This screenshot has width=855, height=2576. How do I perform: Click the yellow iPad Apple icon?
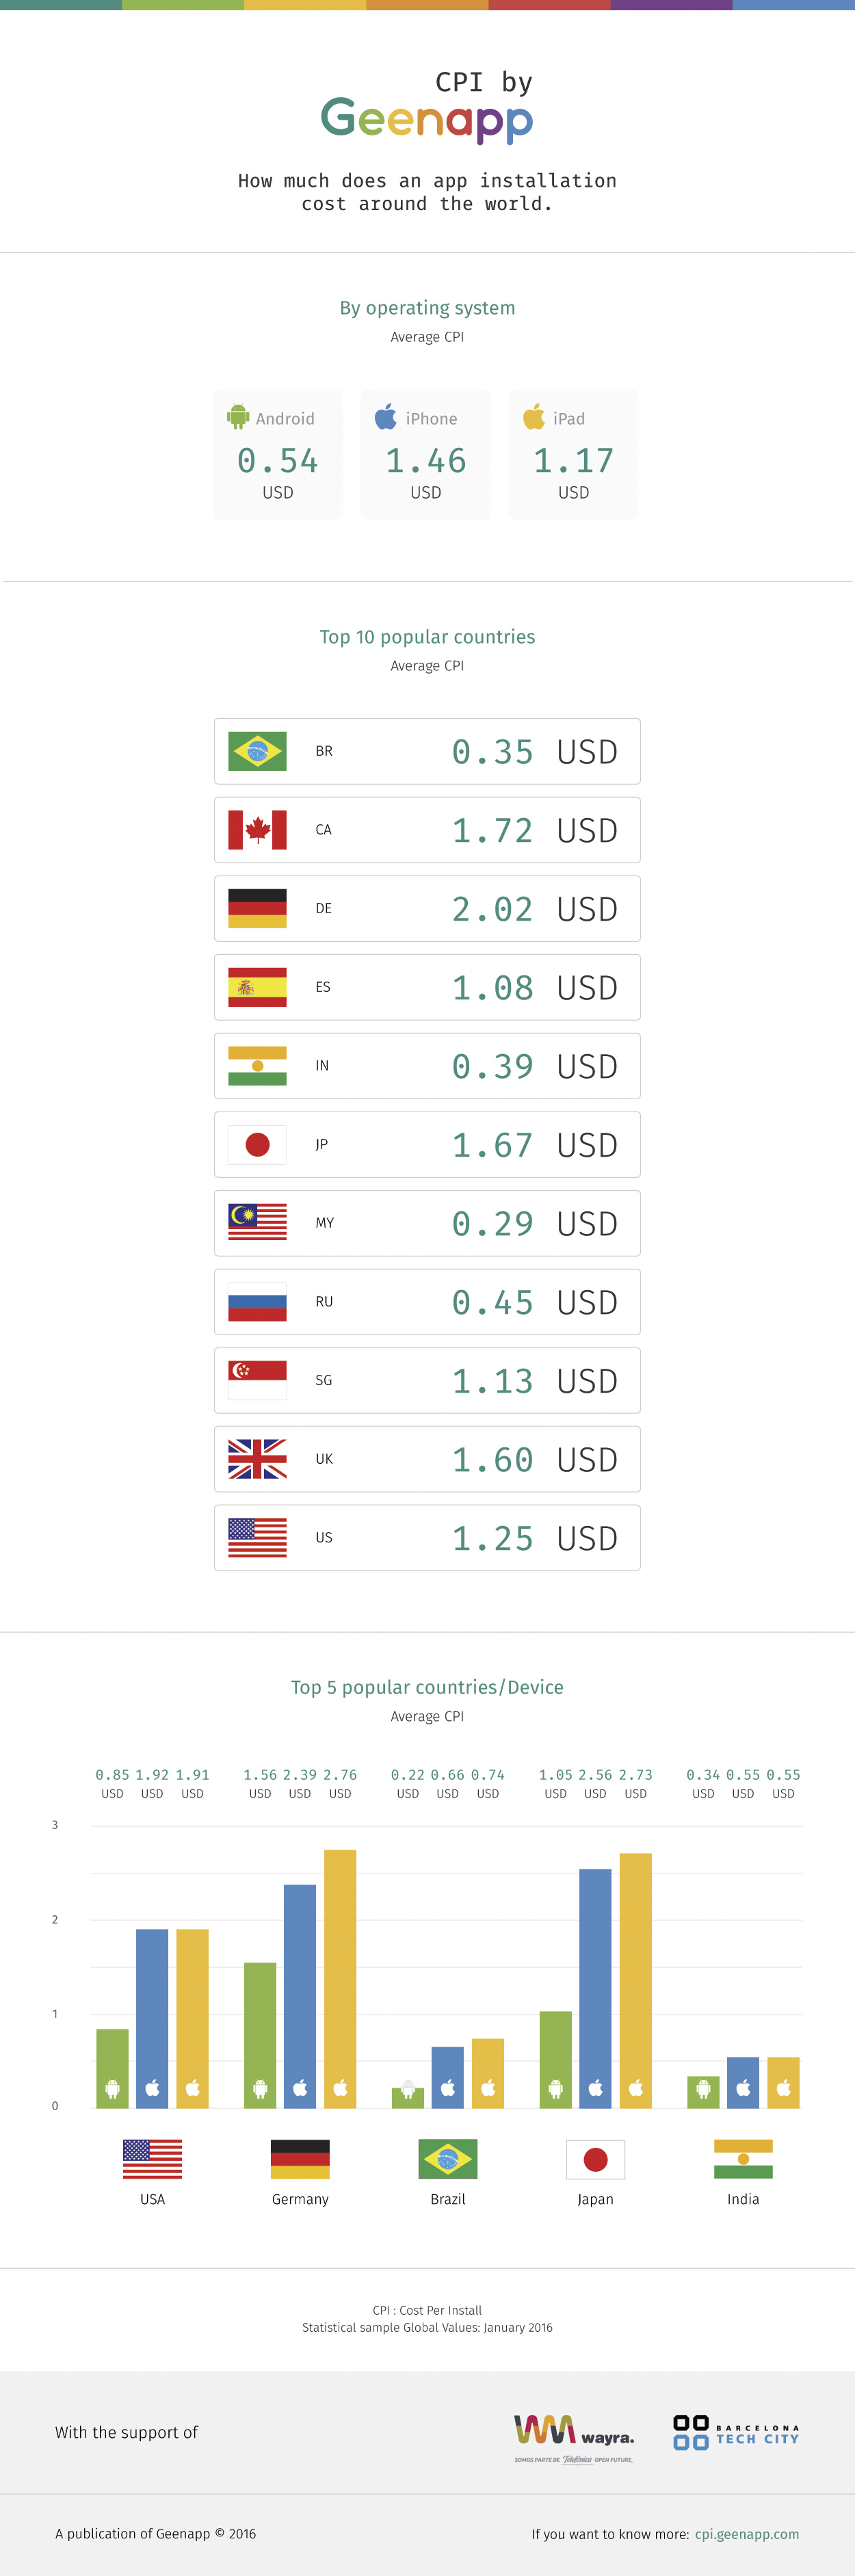pos(534,416)
